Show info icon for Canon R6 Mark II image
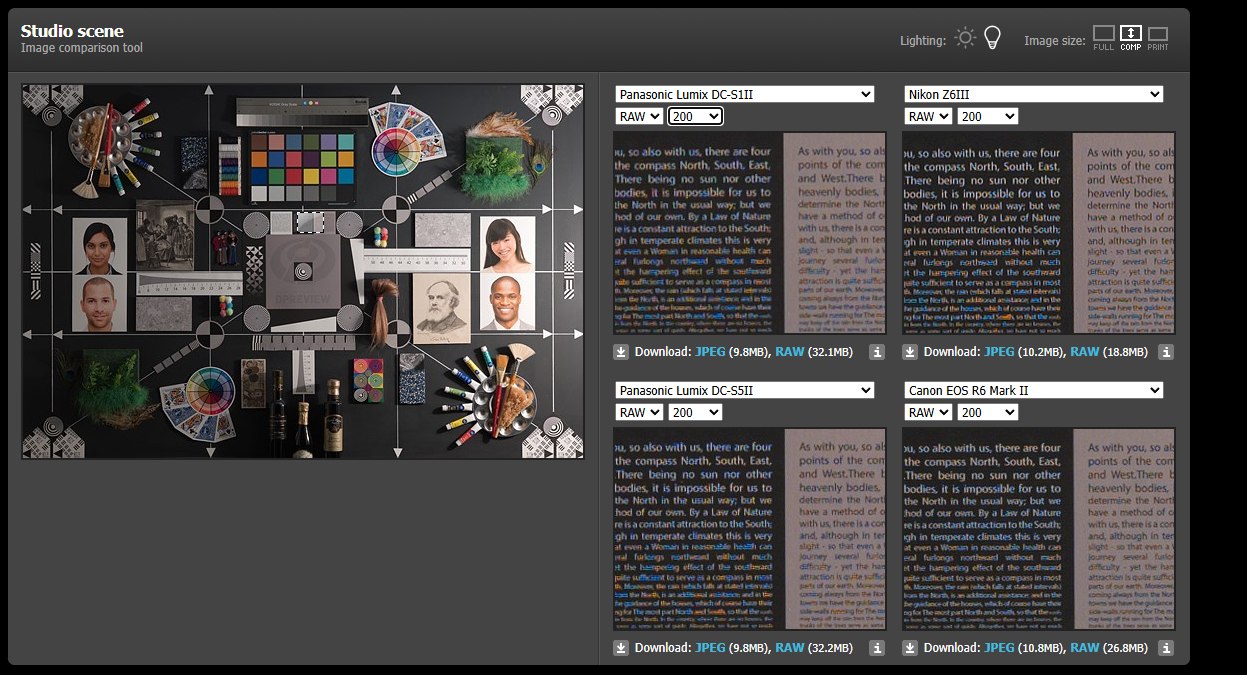Image resolution: width=1247 pixels, height=675 pixels. pyautogui.click(x=1166, y=648)
